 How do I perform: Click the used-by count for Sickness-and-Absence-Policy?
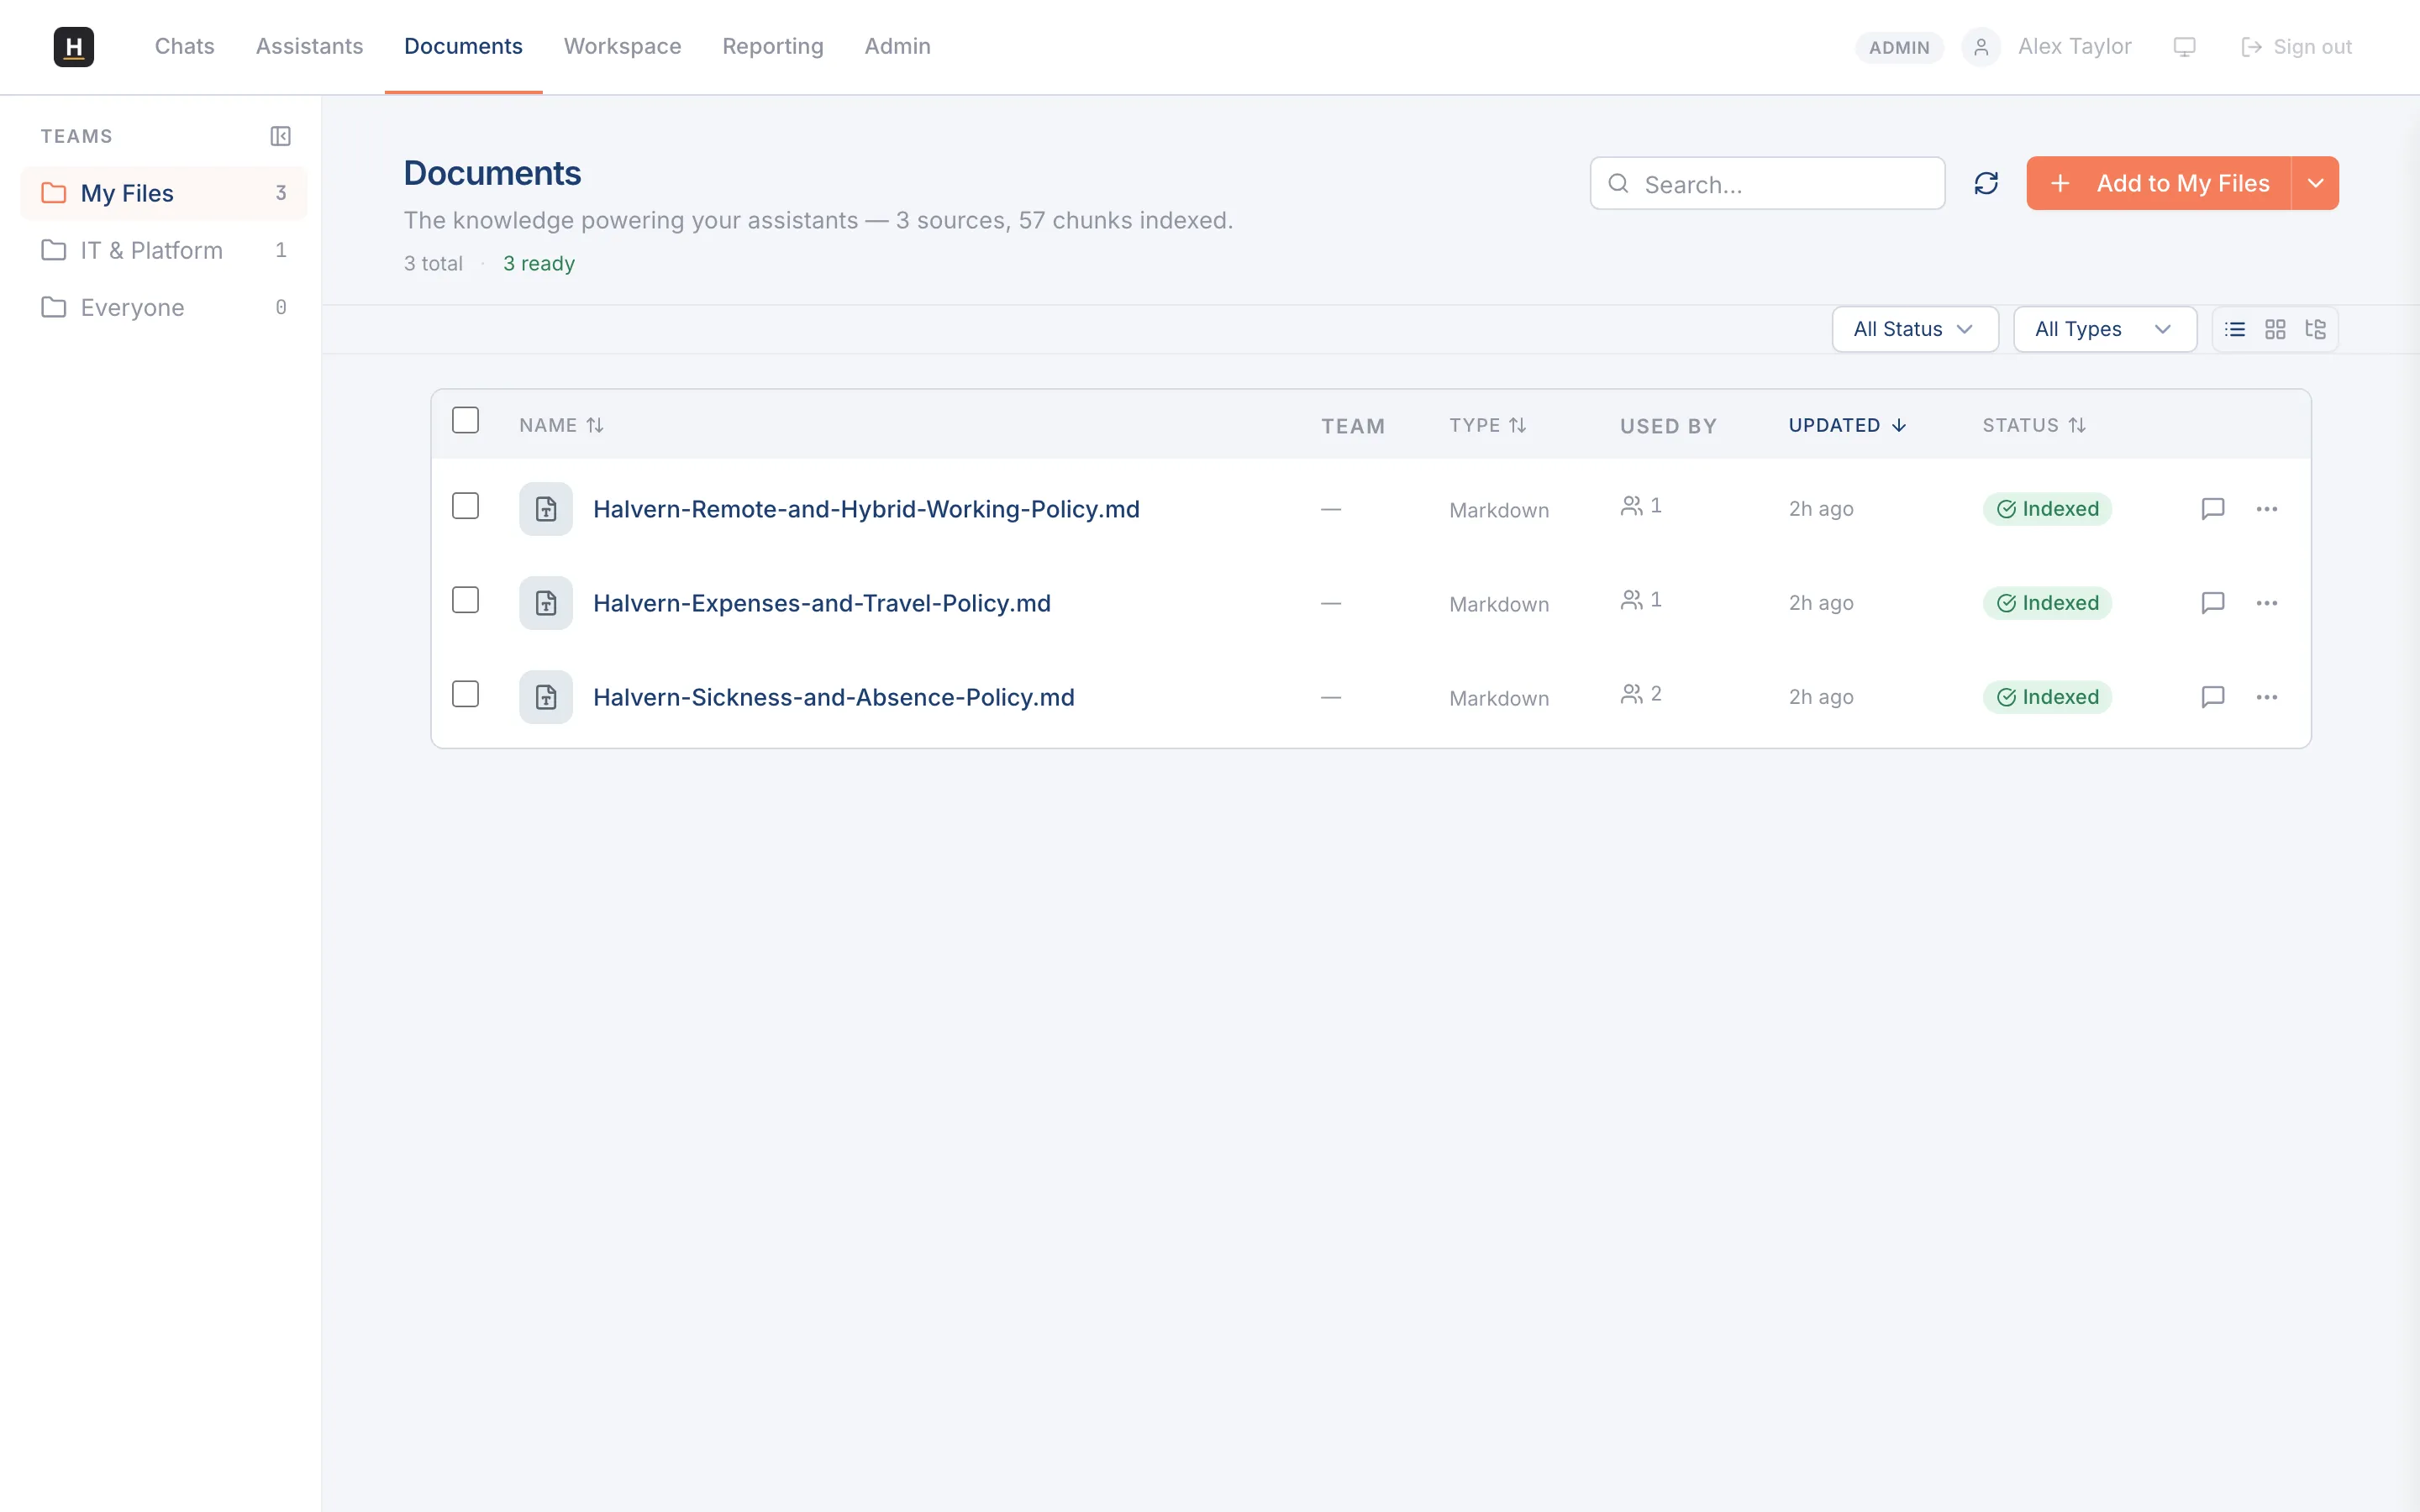1641,694
